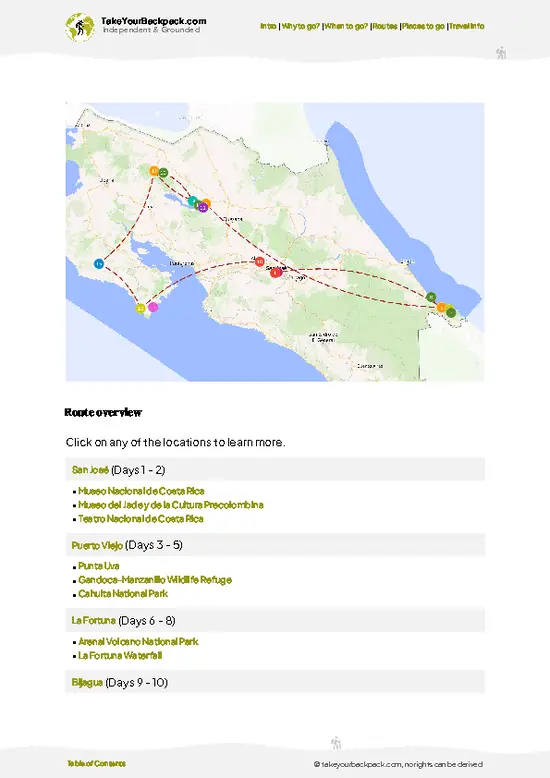The width and height of the screenshot is (550, 778).
Task: Open the Travel info navigation link
Action: (x=467, y=26)
